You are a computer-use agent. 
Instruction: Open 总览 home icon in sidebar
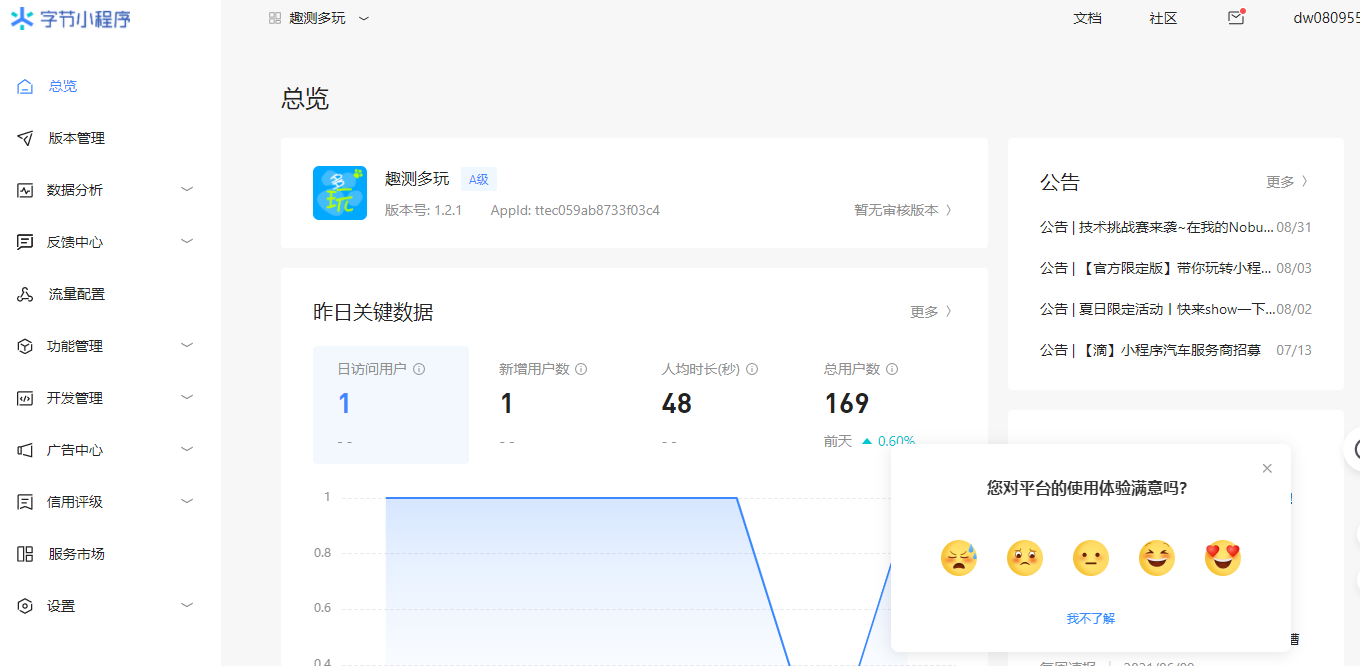click(26, 86)
